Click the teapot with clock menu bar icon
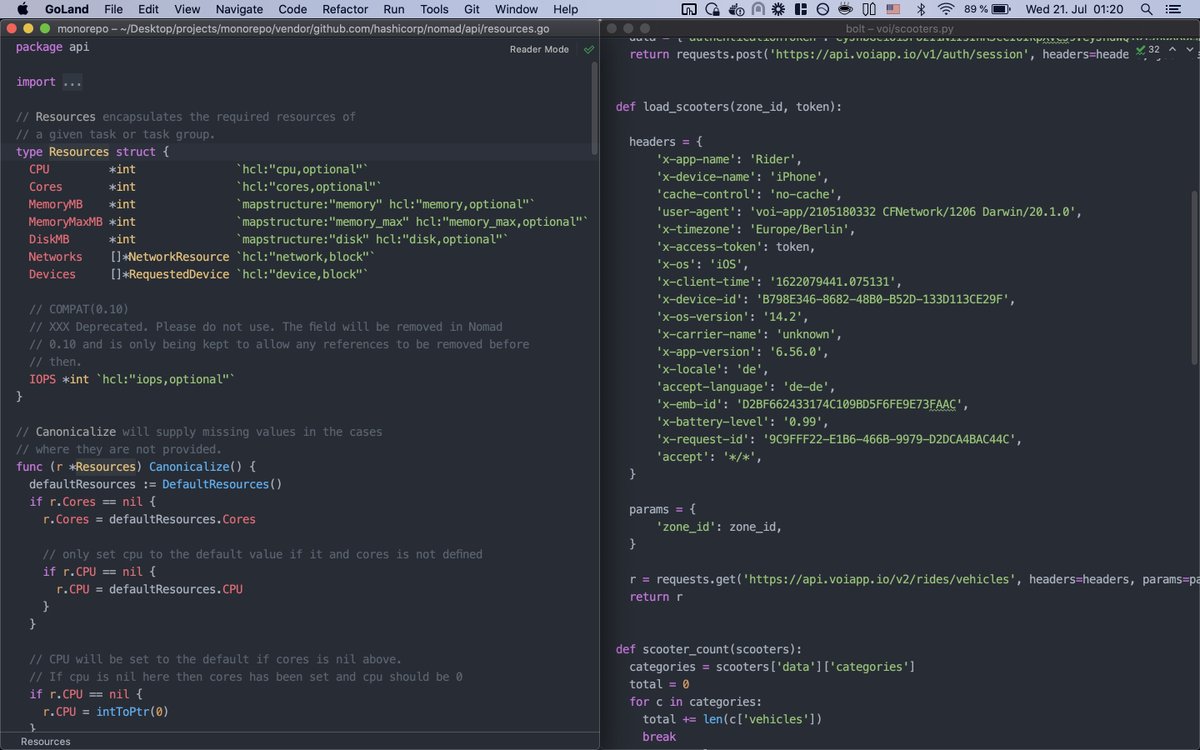Screen dimensions: 1200x750 (x=735, y=9)
